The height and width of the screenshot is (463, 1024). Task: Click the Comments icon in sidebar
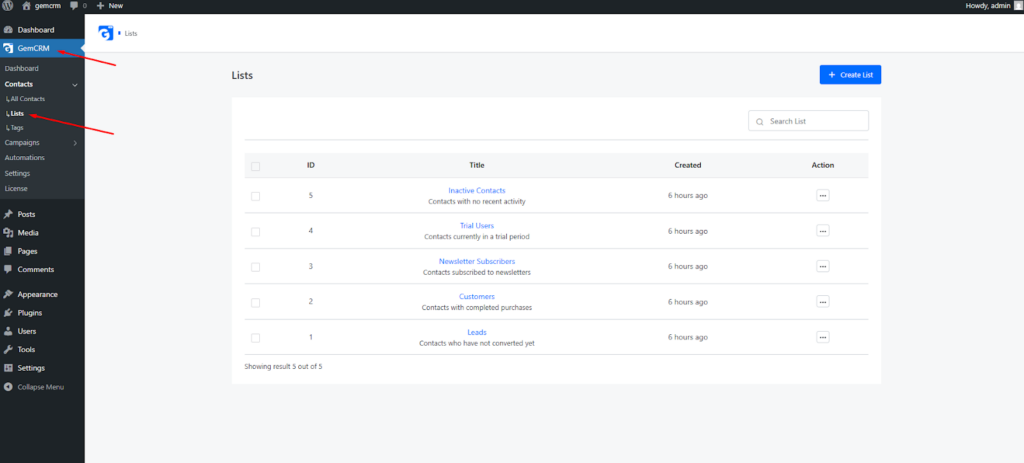(x=8, y=269)
